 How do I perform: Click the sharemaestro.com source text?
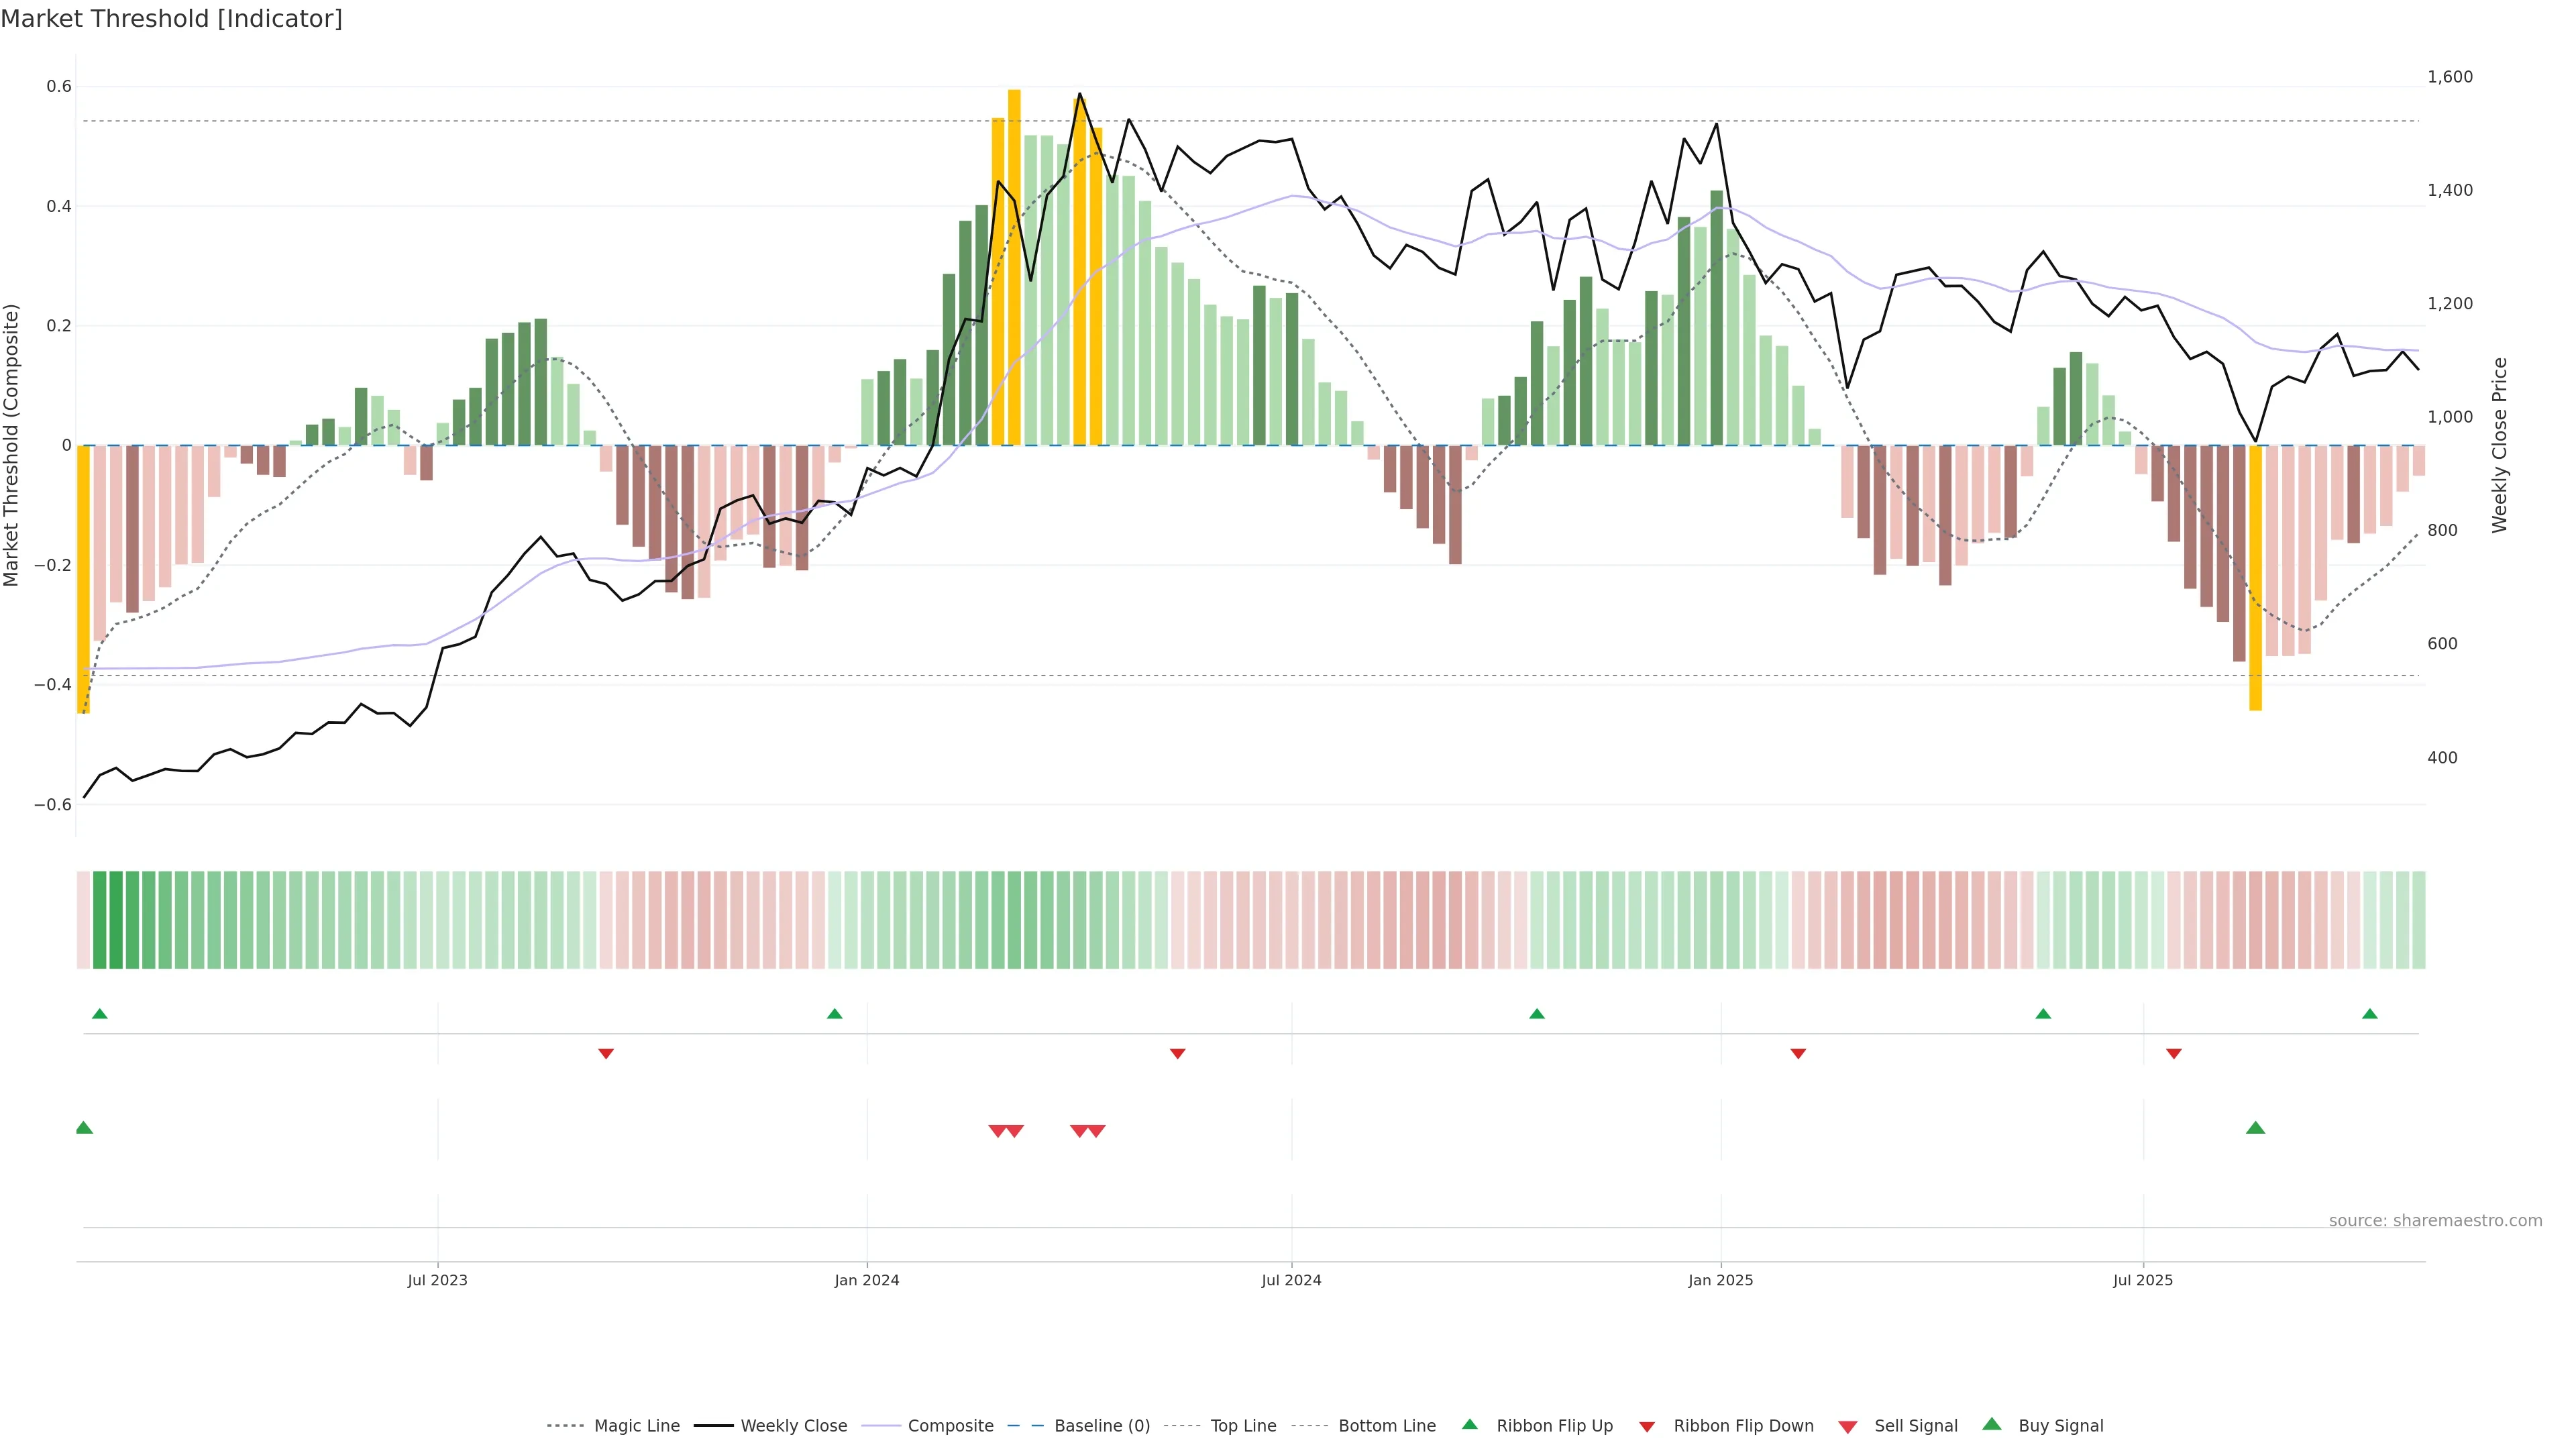(2435, 1221)
